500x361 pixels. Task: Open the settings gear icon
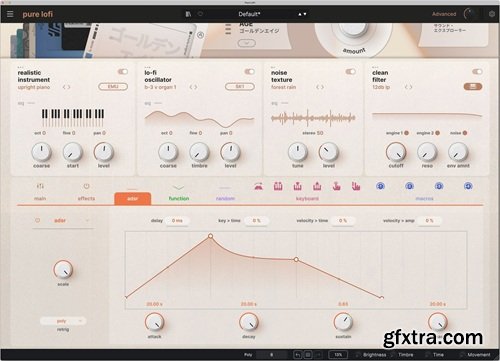(x=492, y=14)
